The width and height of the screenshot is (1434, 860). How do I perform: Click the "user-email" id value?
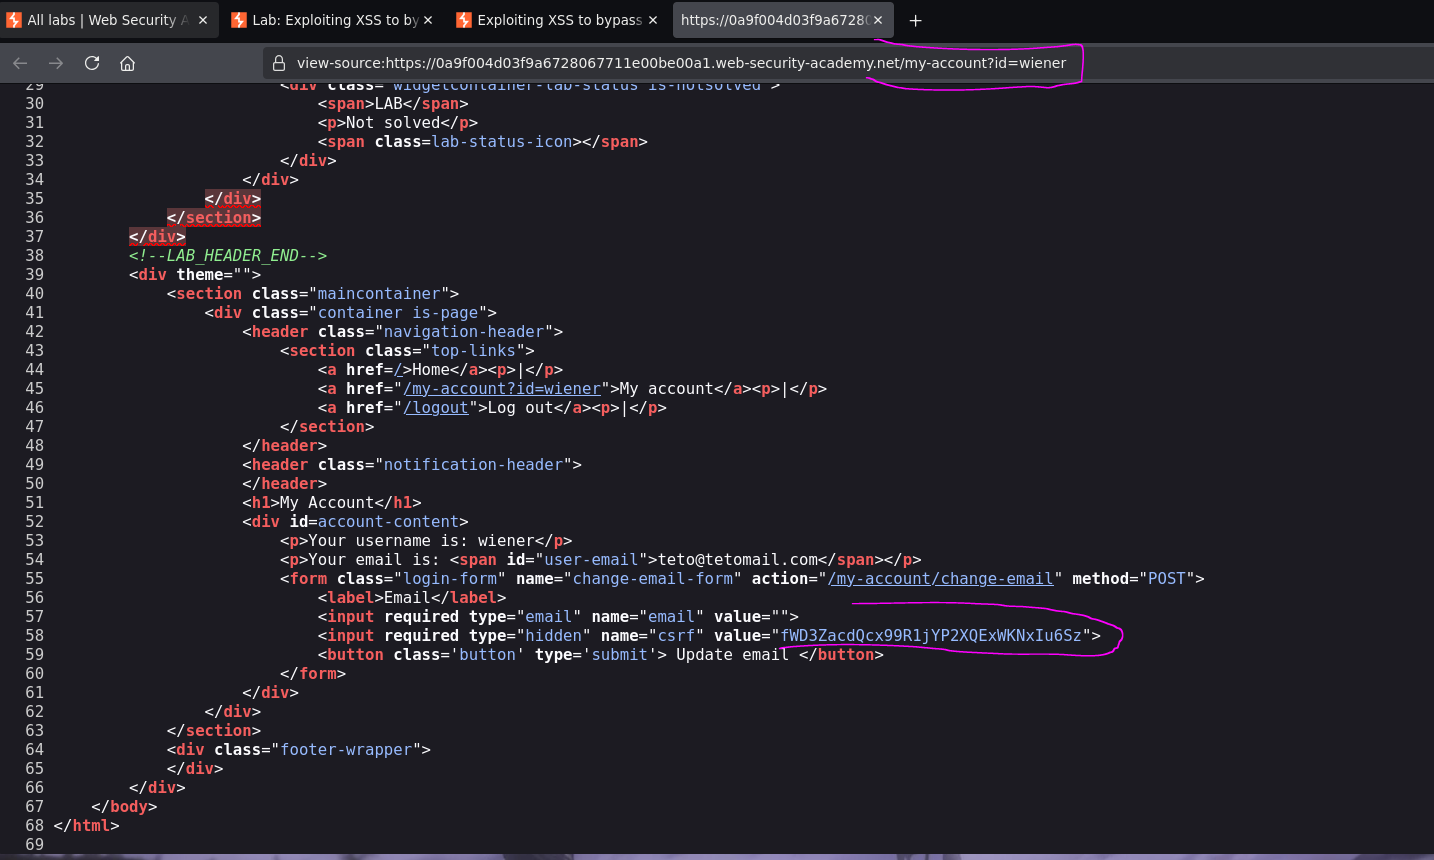[591, 559]
